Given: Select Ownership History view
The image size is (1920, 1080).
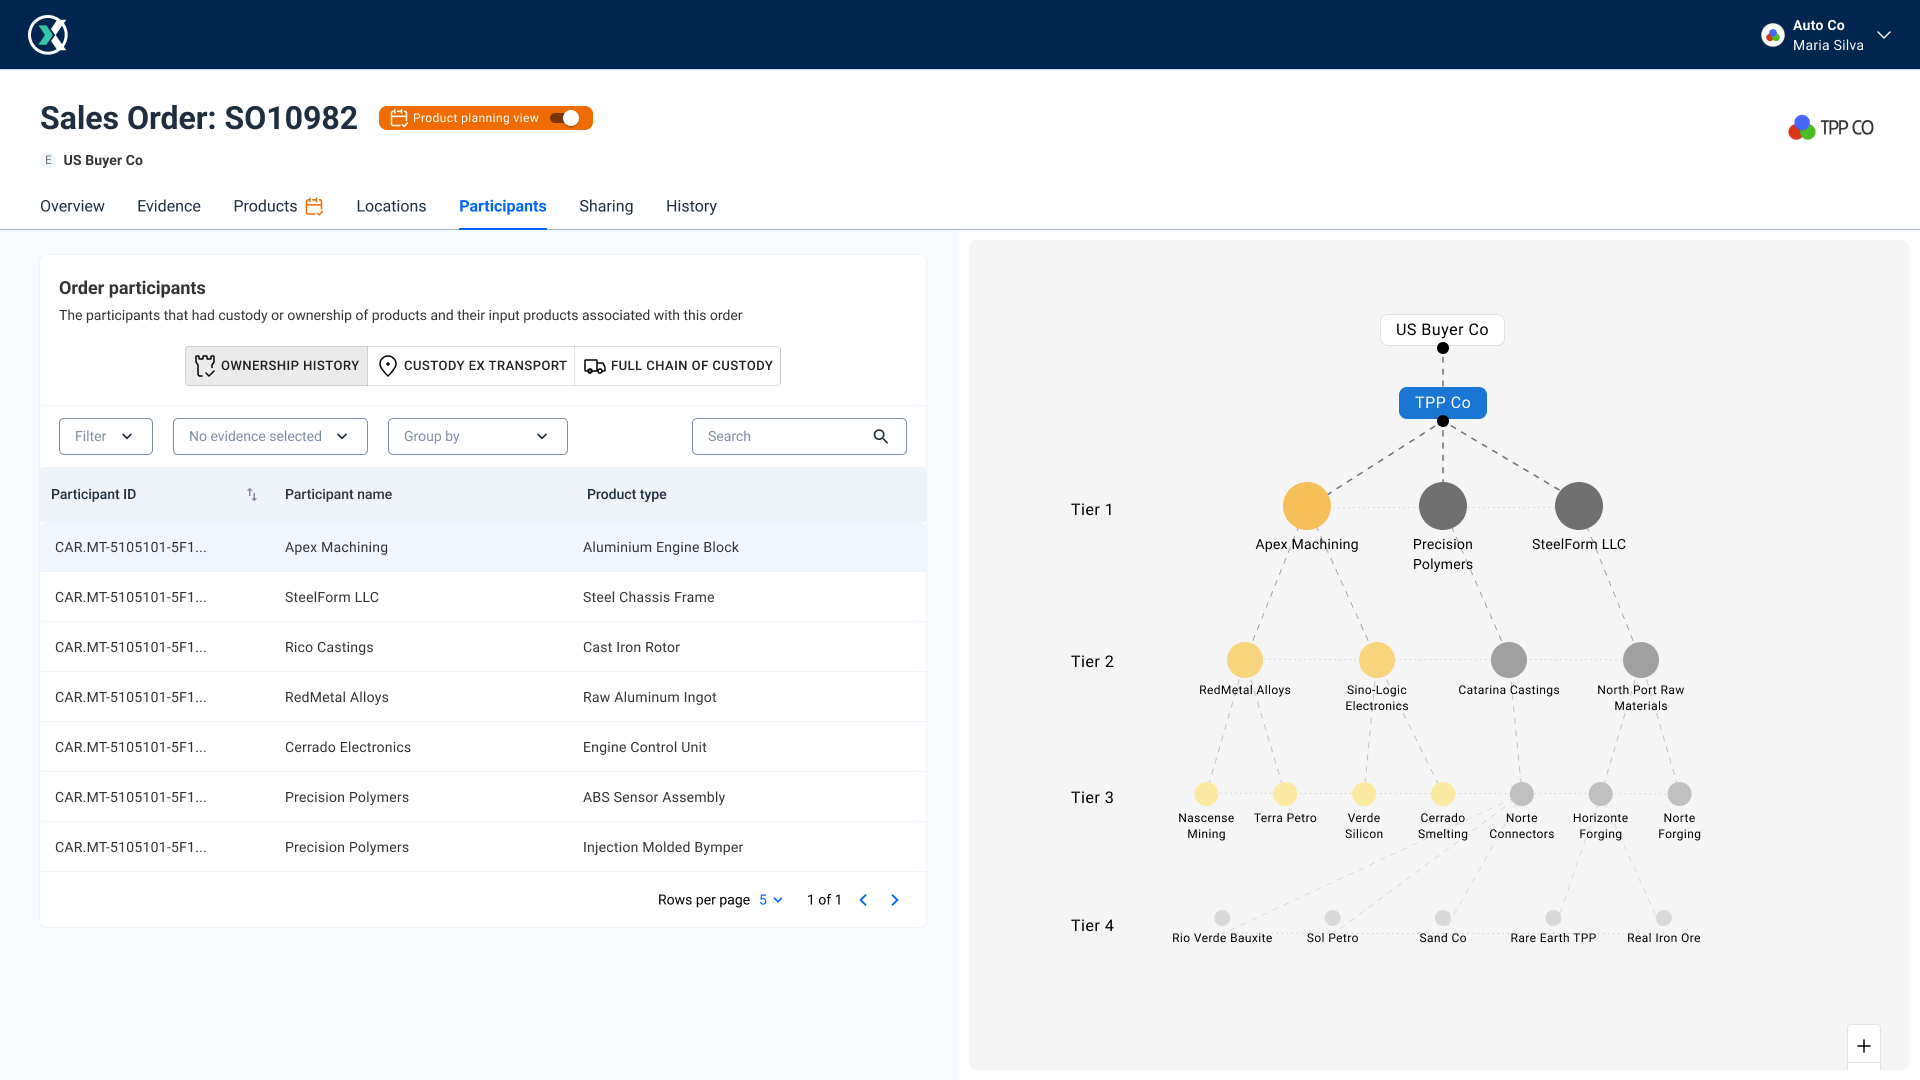Looking at the screenshot, I should (x=277, y=366).
